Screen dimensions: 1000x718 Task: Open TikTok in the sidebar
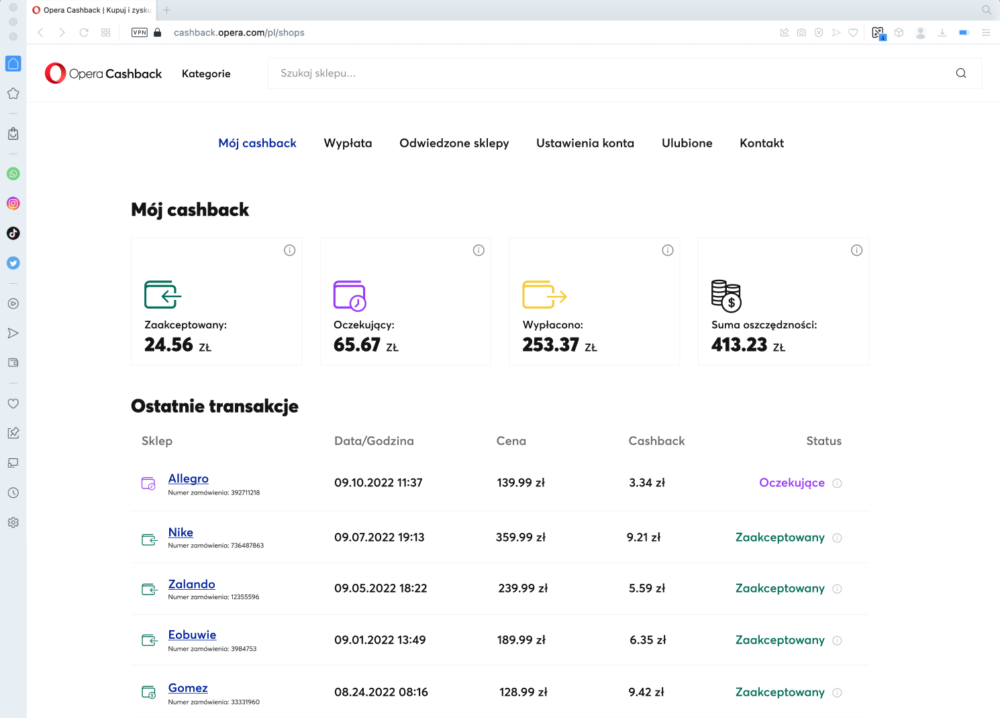click(13, 233)
